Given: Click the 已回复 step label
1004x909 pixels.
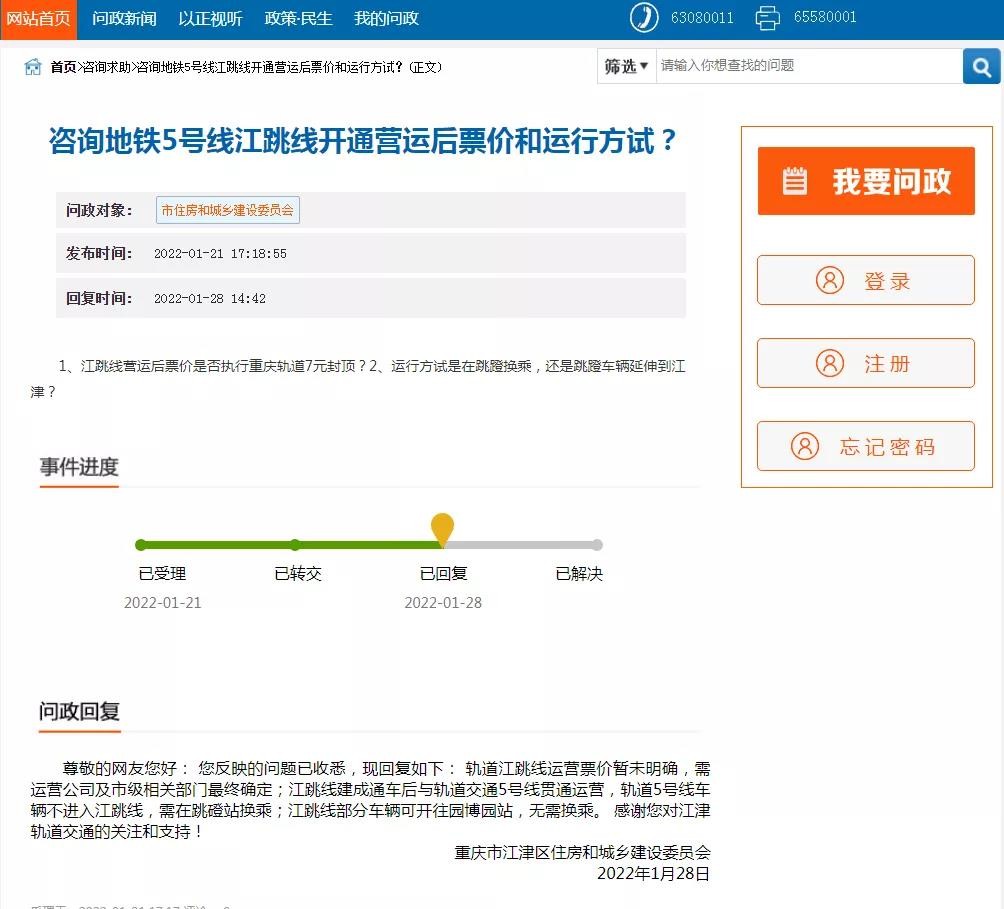Looking at the screenshot, I should coord(443,573).
